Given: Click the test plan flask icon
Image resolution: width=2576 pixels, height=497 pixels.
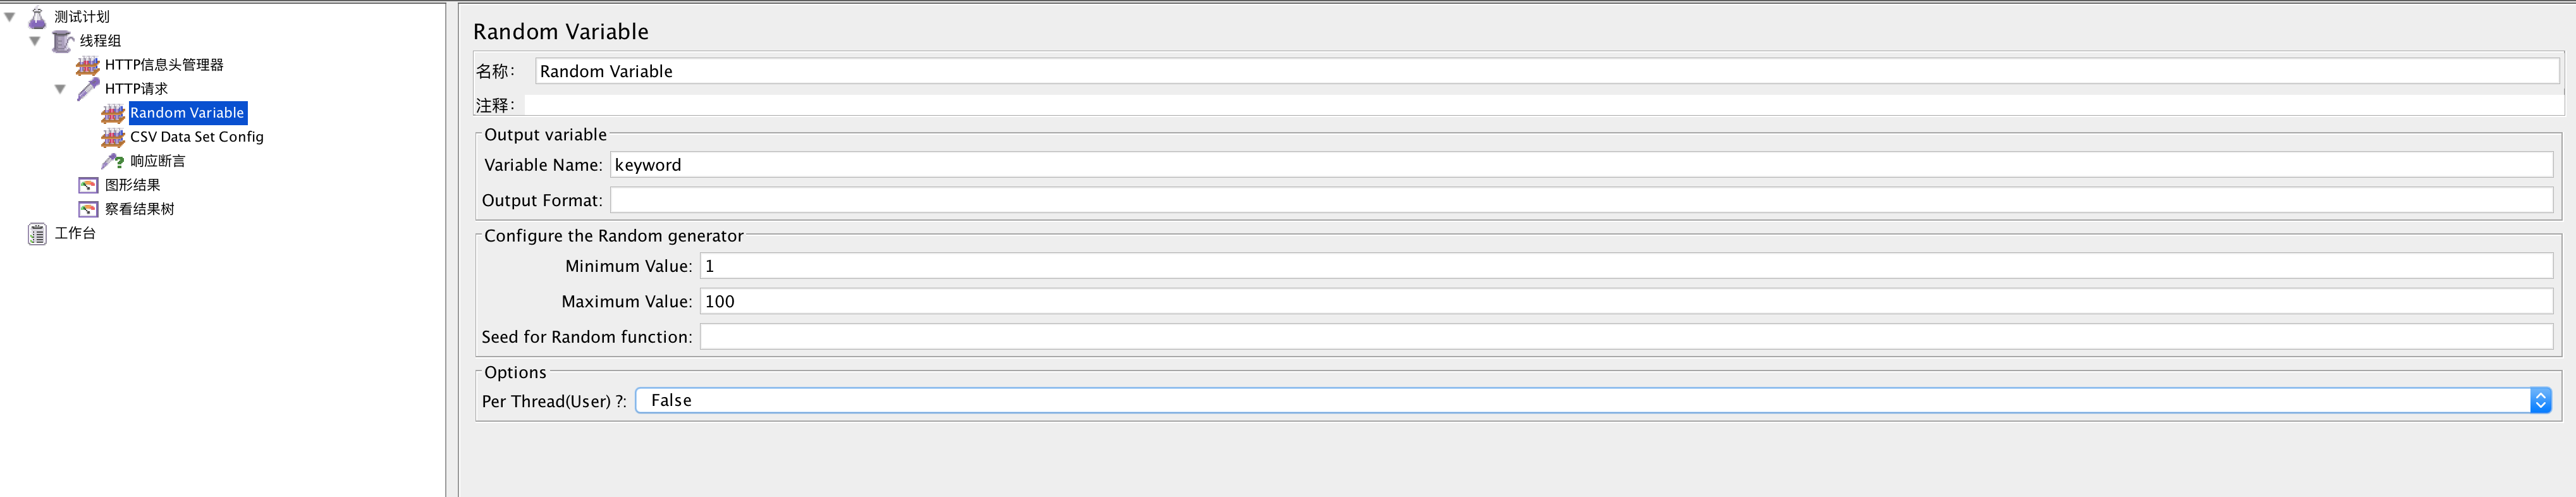Looking at the screenshot, I should coord(37,17).
